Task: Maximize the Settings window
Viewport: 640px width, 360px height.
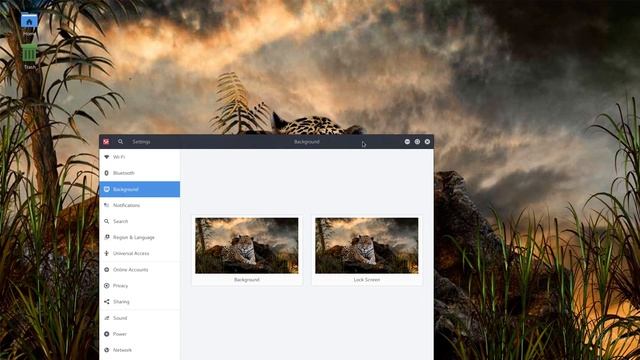Action: coord(417,142)
